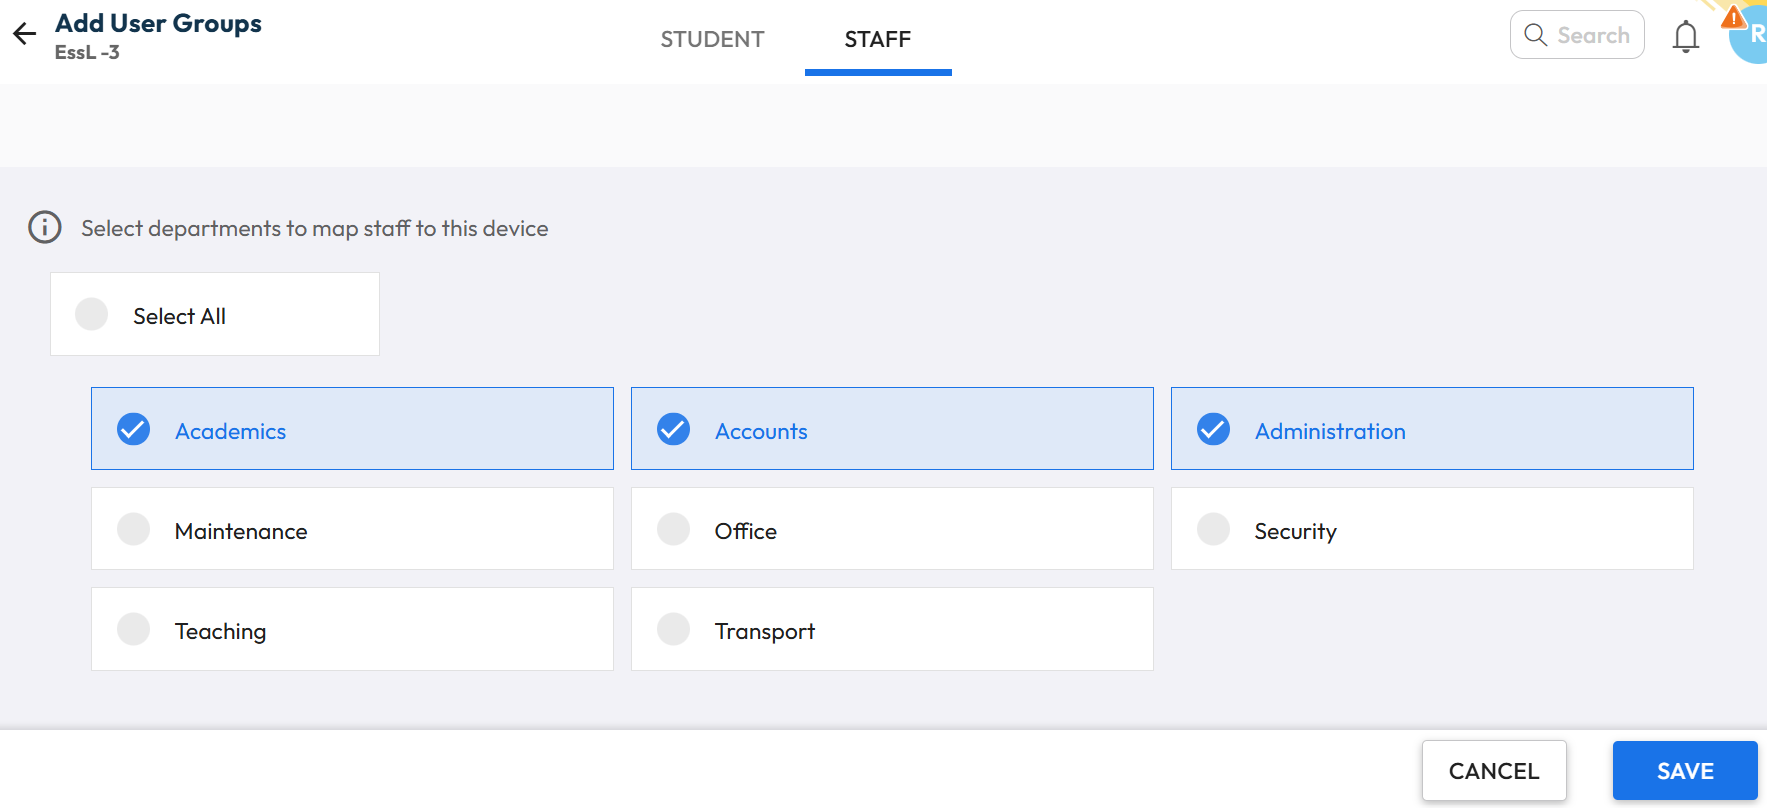Switch to the STUDENT tab
The image size is (1767, 808).
pos(712,40)
